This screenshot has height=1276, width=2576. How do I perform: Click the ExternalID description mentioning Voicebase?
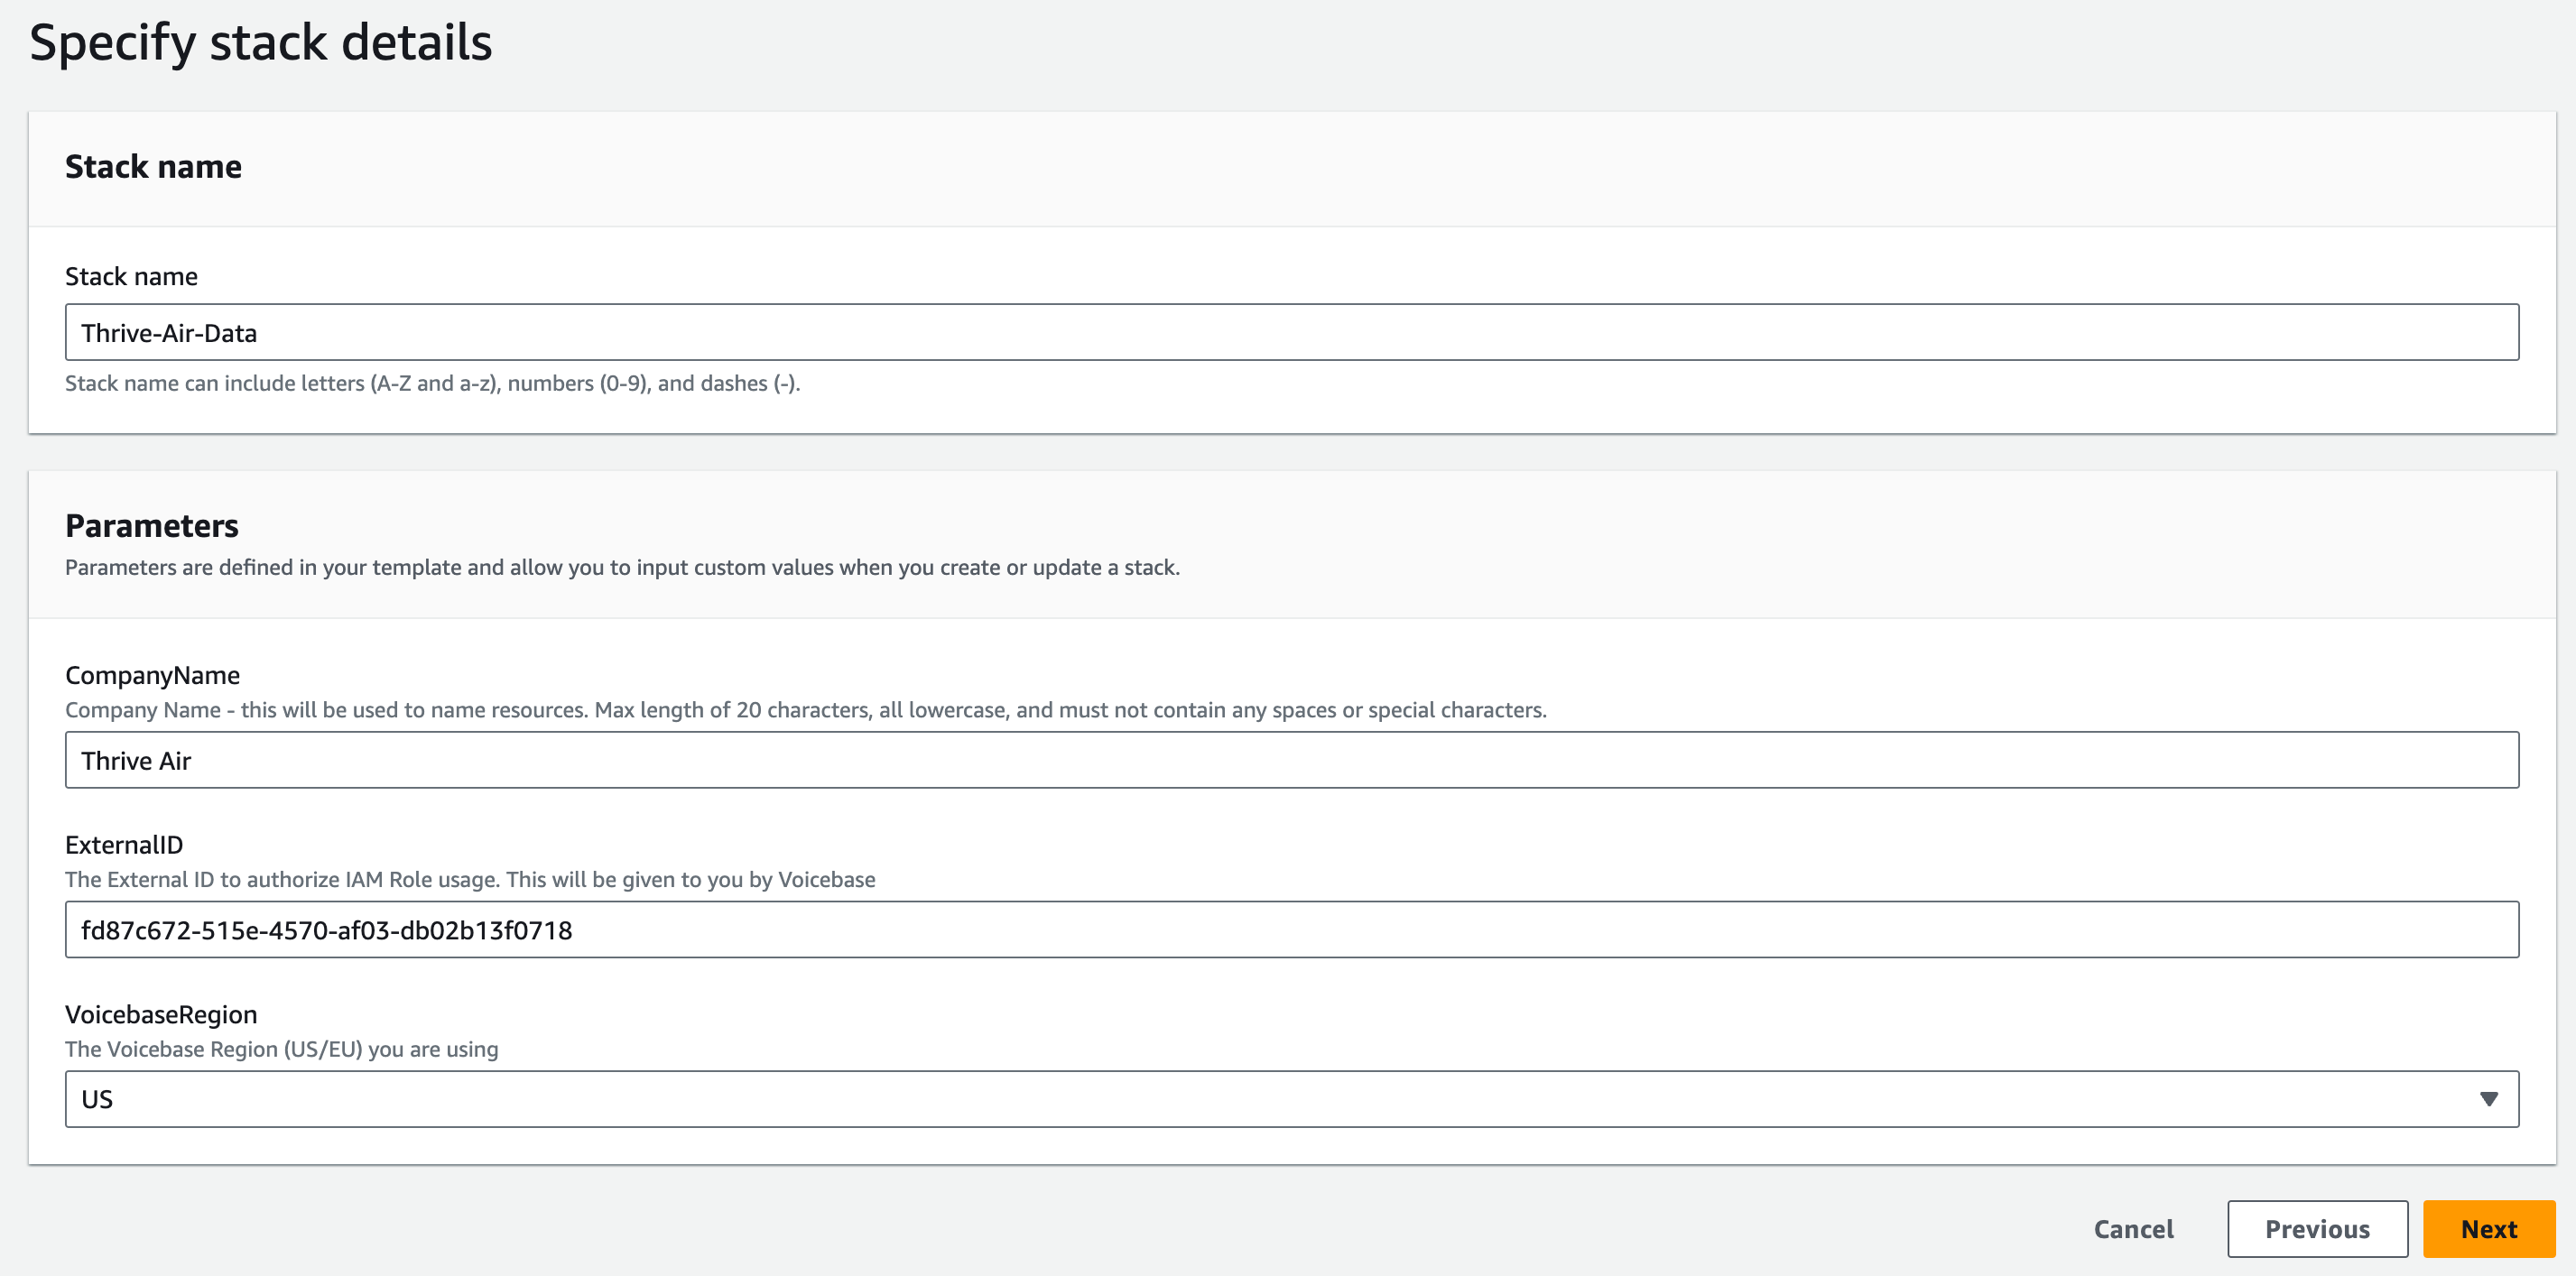(x=470, y=880)
